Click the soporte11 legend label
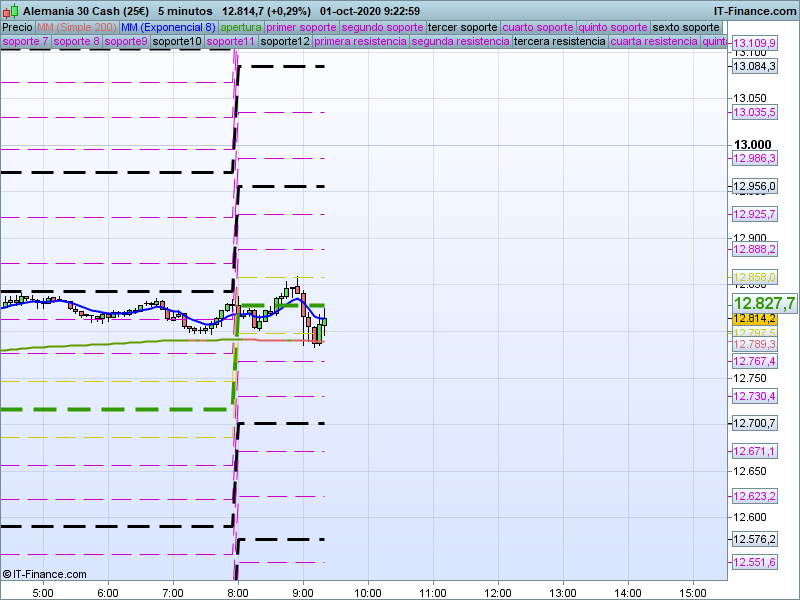 [x=231, y=41]
